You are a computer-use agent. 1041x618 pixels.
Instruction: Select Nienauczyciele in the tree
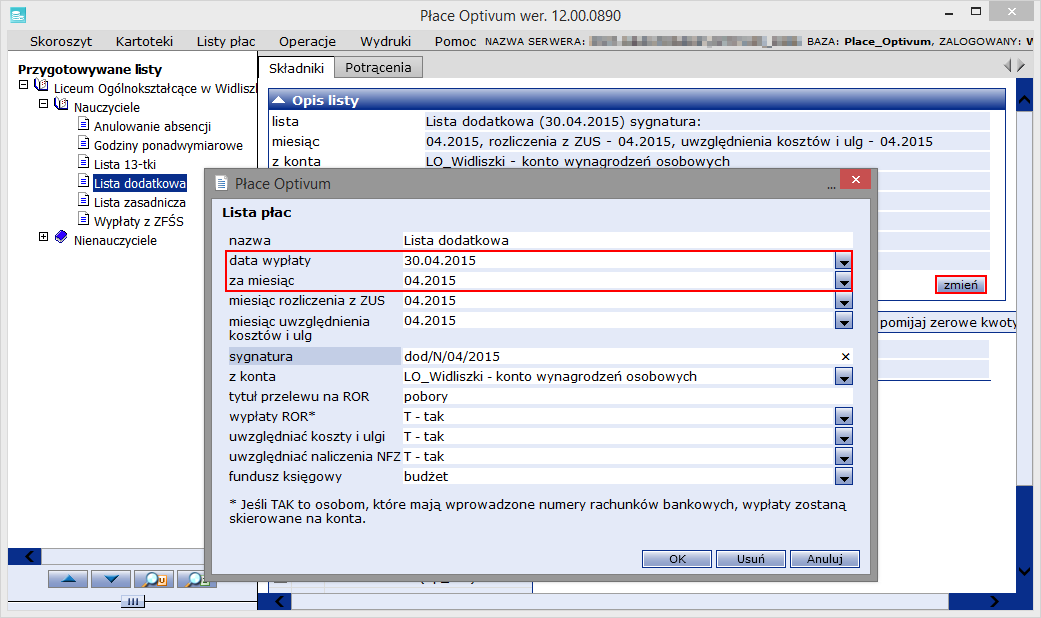[116, 240]
